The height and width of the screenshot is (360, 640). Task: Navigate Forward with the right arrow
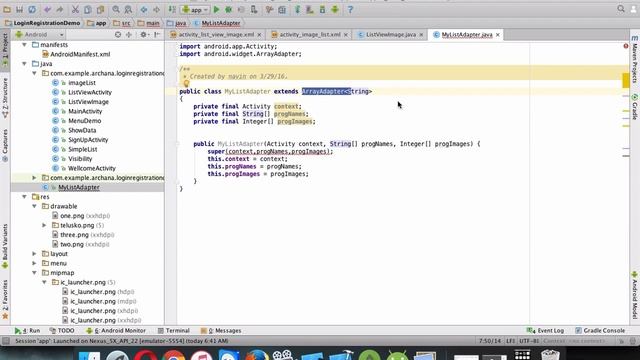156,9
